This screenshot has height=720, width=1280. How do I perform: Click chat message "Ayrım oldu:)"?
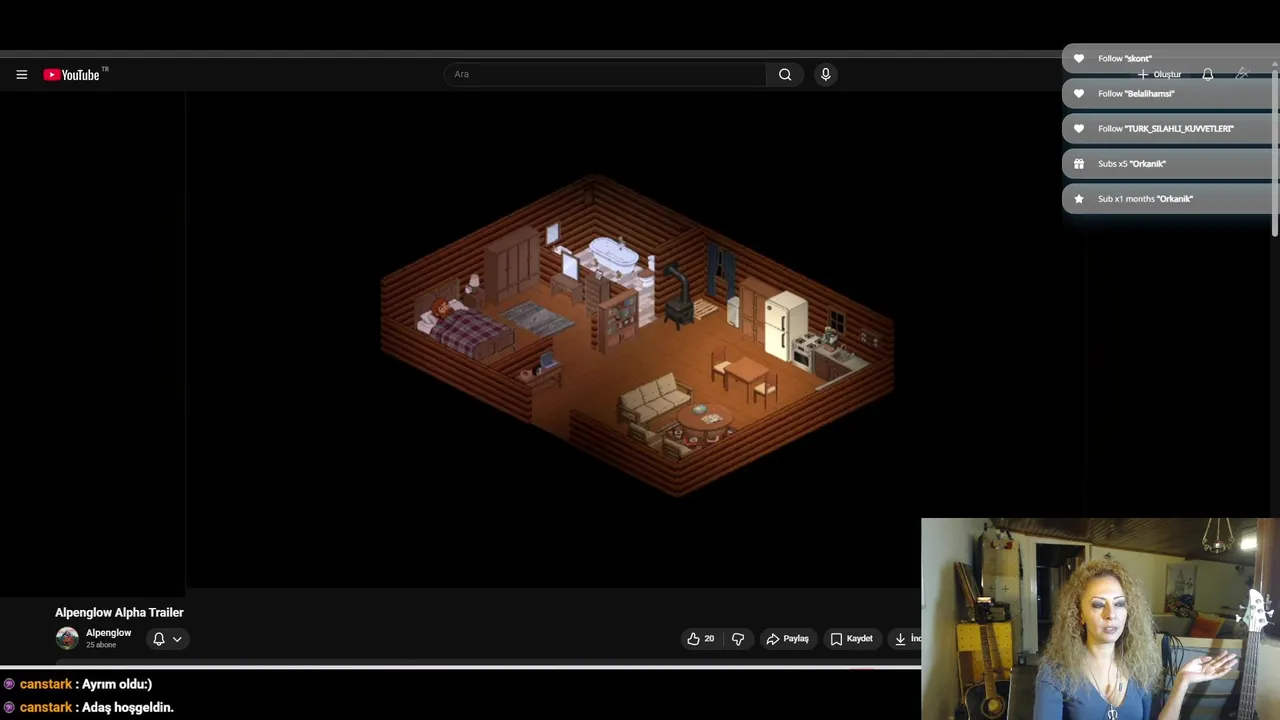tap(117, 684)
